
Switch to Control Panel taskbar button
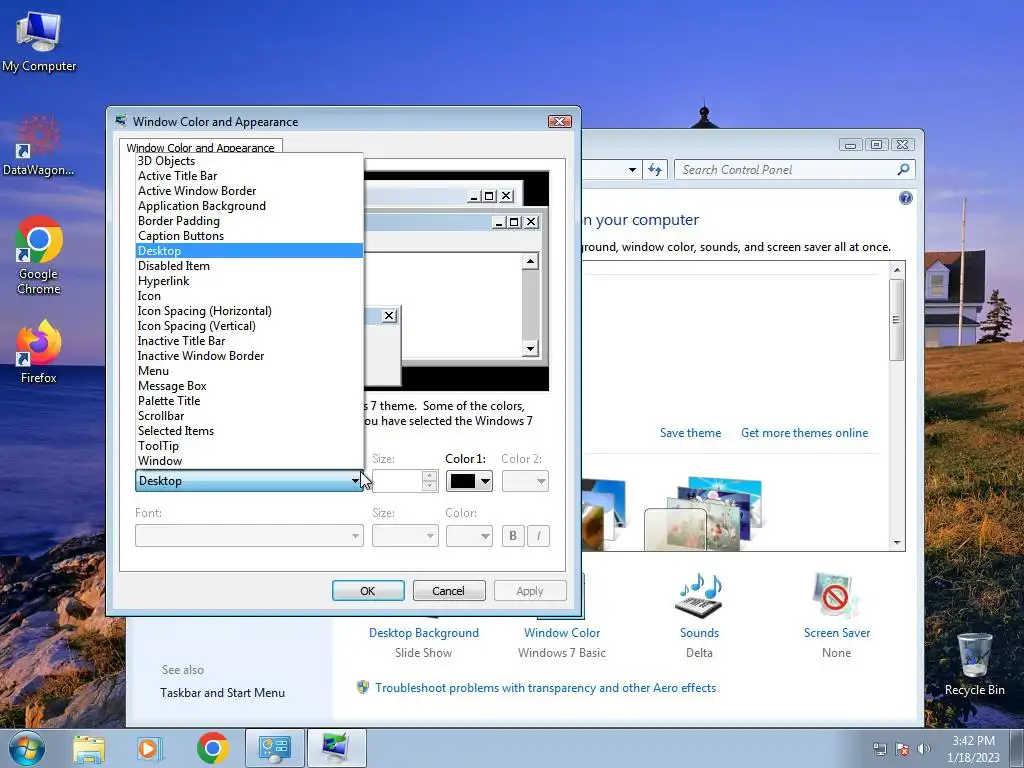coord(274,748)
